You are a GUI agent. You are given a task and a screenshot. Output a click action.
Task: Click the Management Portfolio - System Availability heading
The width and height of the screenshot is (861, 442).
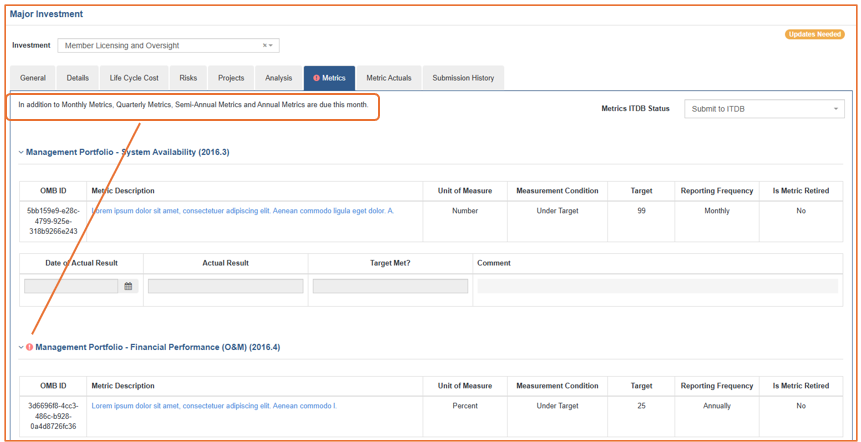(127, 152)
